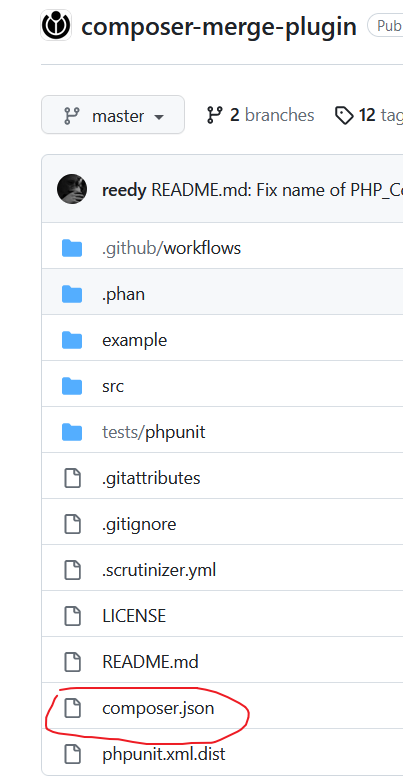Click the tests/phpunit folder icon

[72, 432]
